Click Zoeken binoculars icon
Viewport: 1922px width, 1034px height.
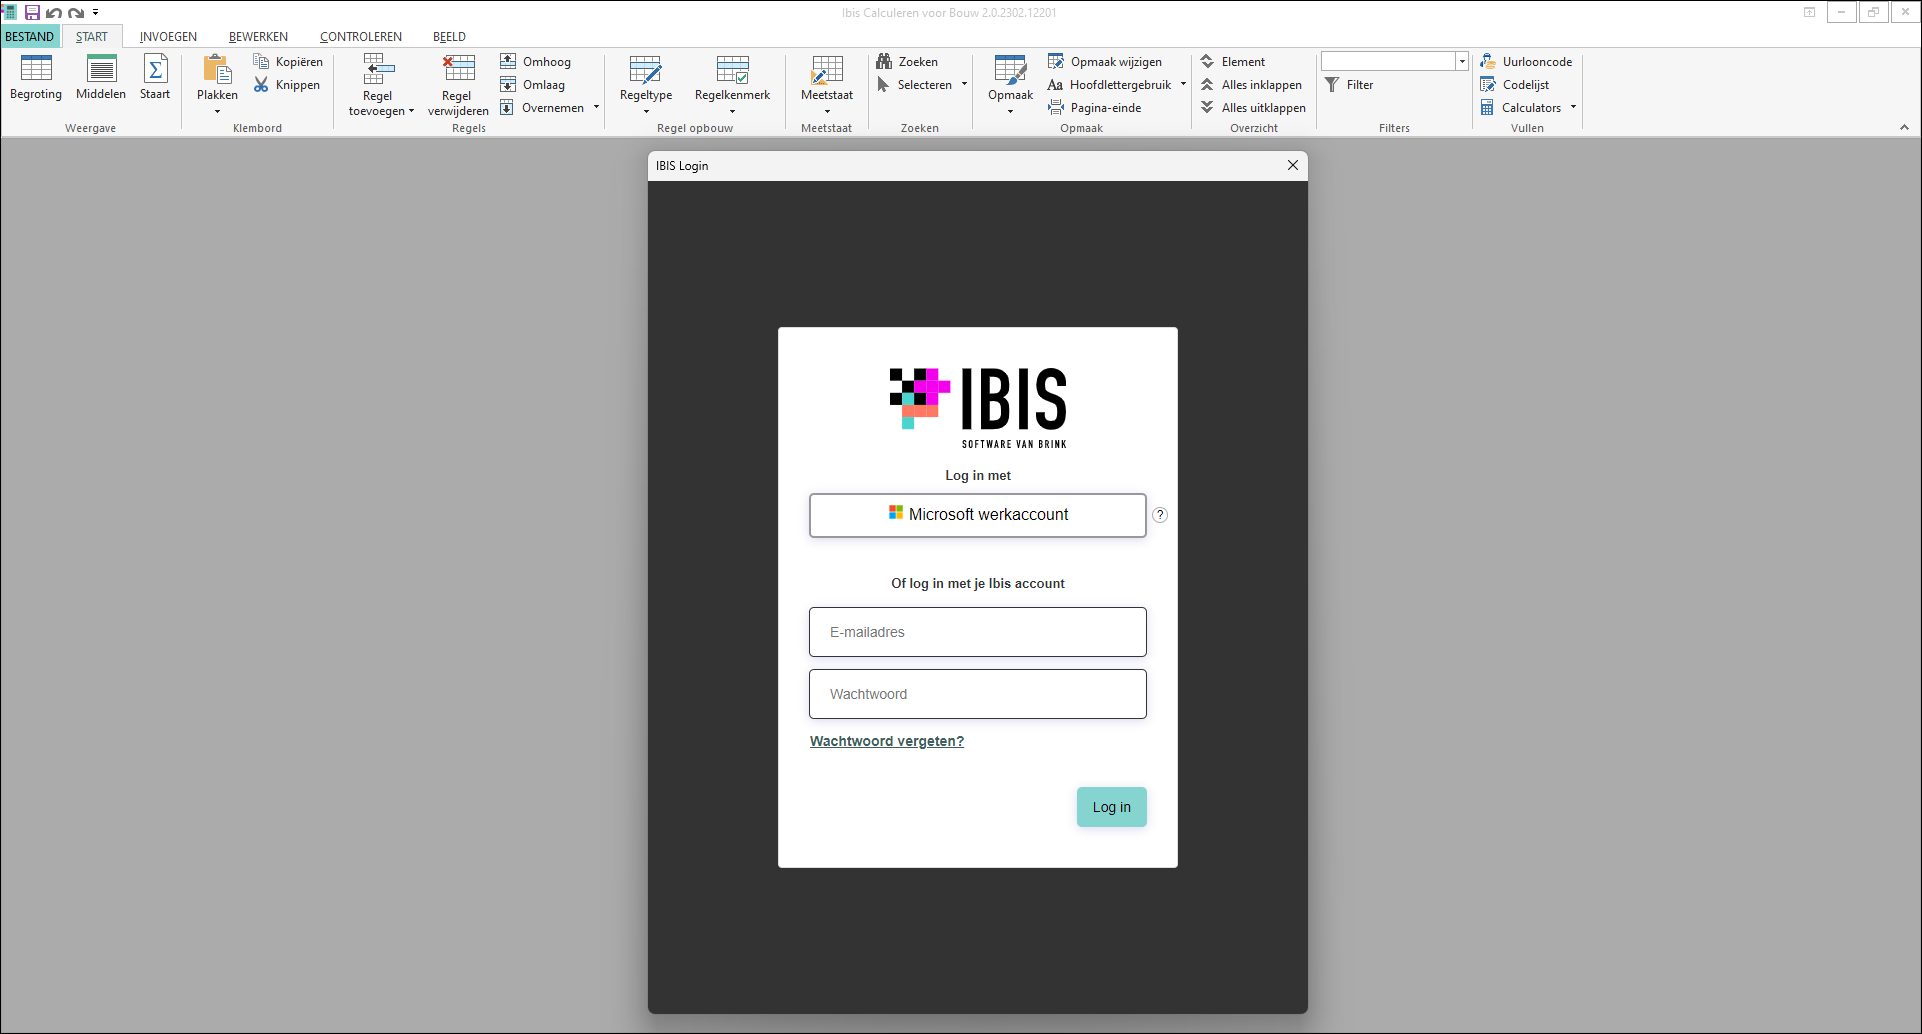pyautogui.click(x=884, y=62)
